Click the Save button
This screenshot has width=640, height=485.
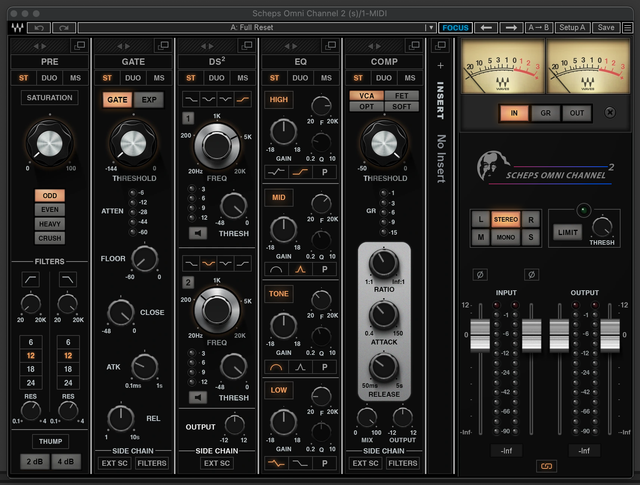[x=606, y=27]
